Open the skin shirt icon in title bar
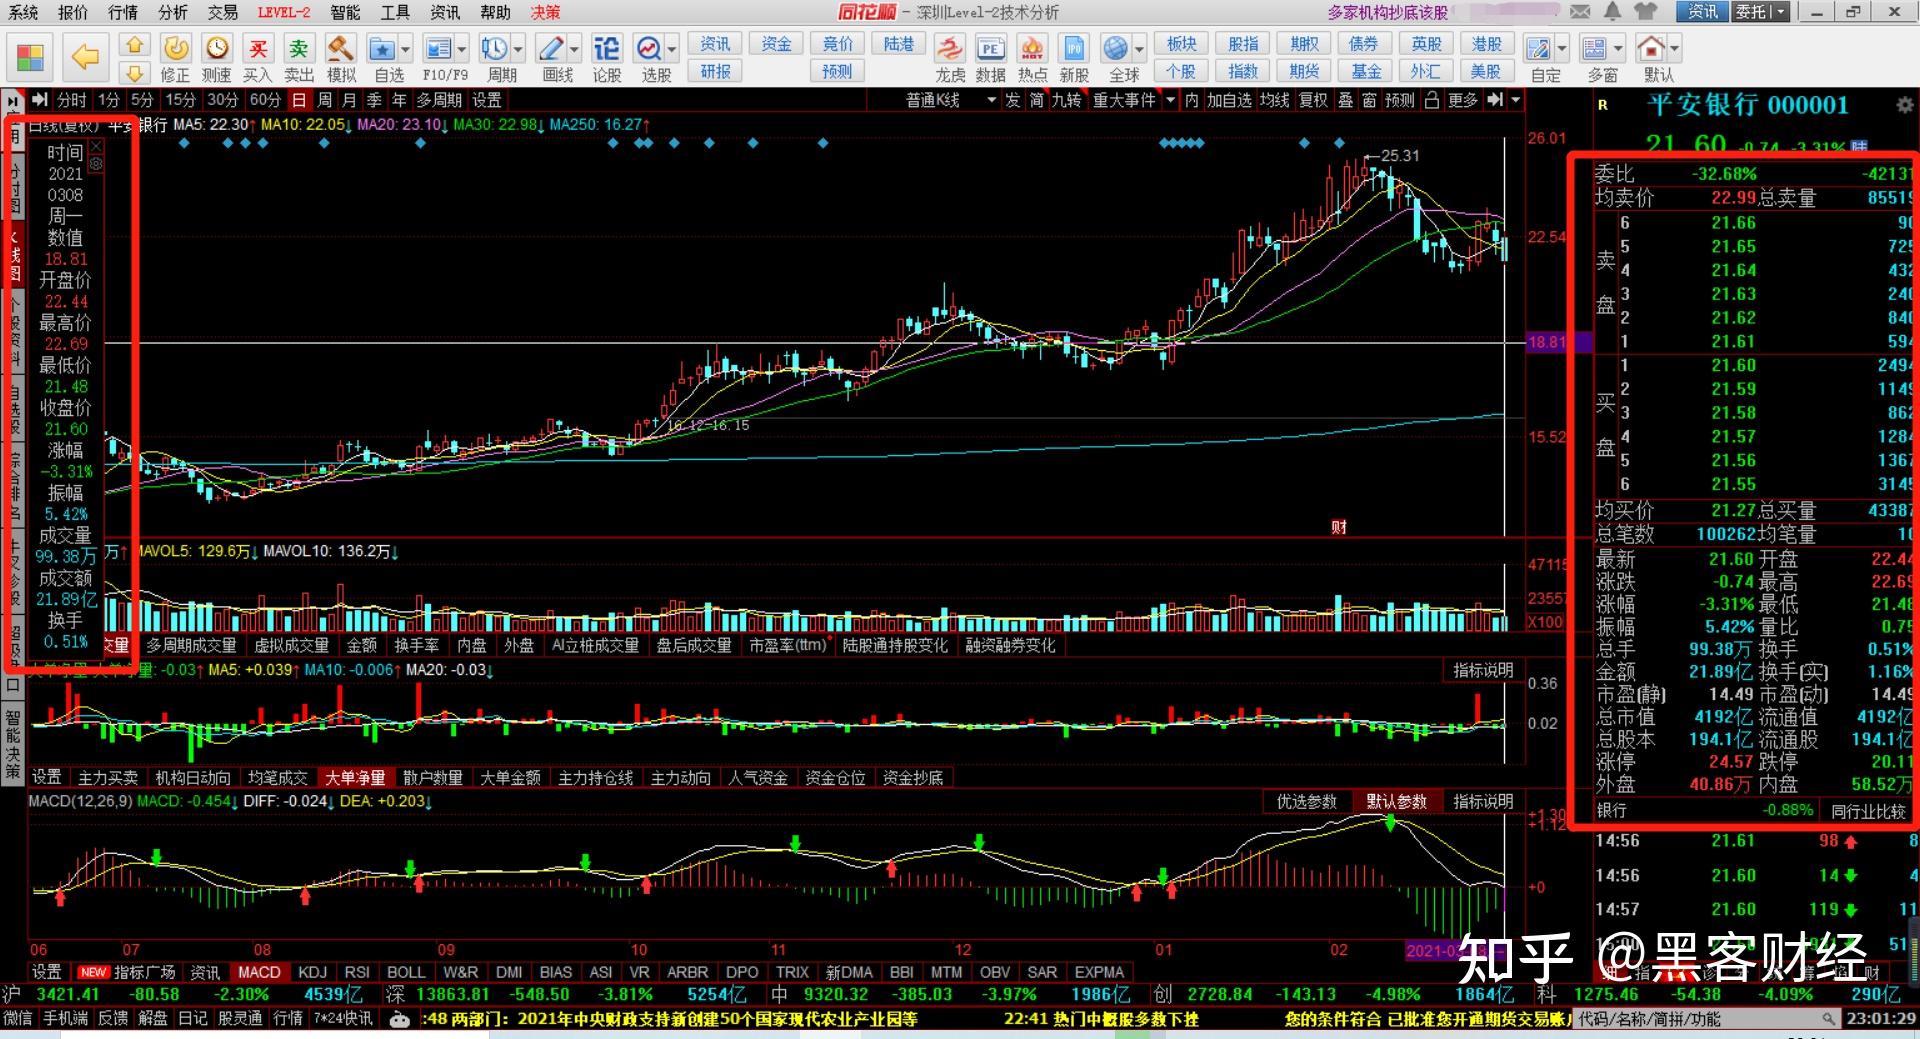This screenshot has width=1920, height=1039. click(1645, 12)
